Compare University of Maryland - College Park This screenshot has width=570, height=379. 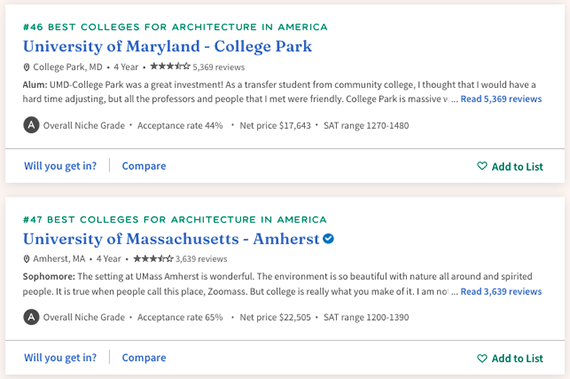point(144,166)
